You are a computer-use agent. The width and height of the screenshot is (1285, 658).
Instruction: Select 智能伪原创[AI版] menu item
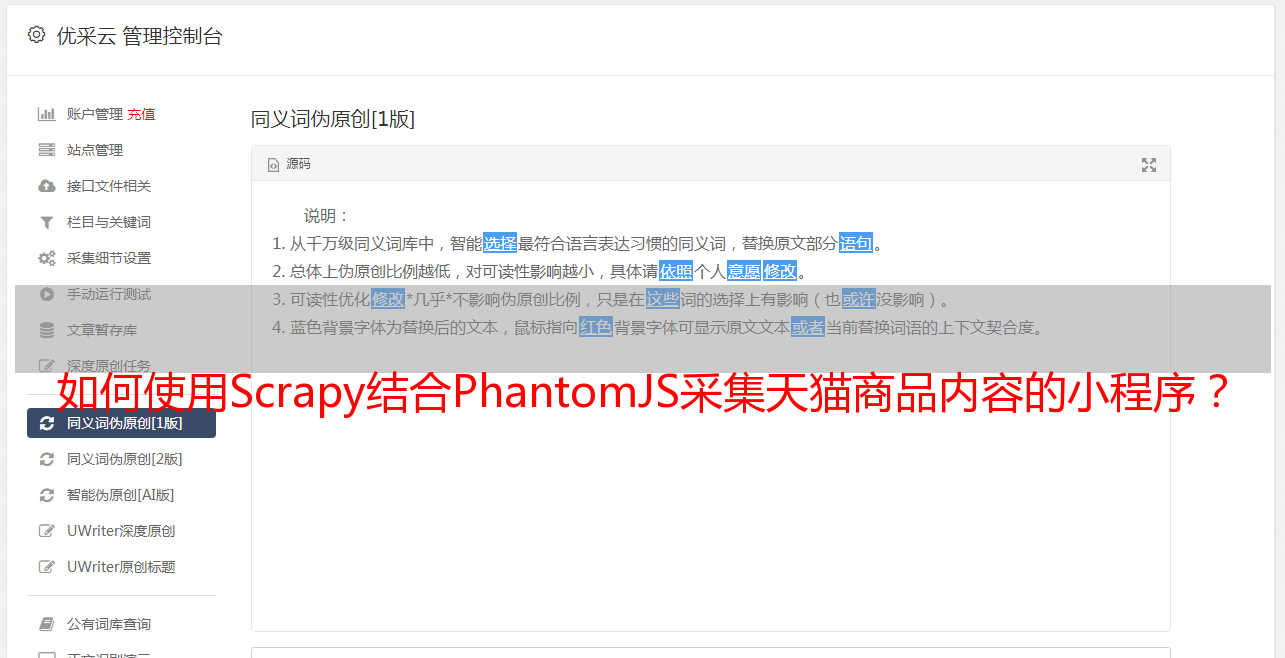pyautogui.click(x=121, y=495)
